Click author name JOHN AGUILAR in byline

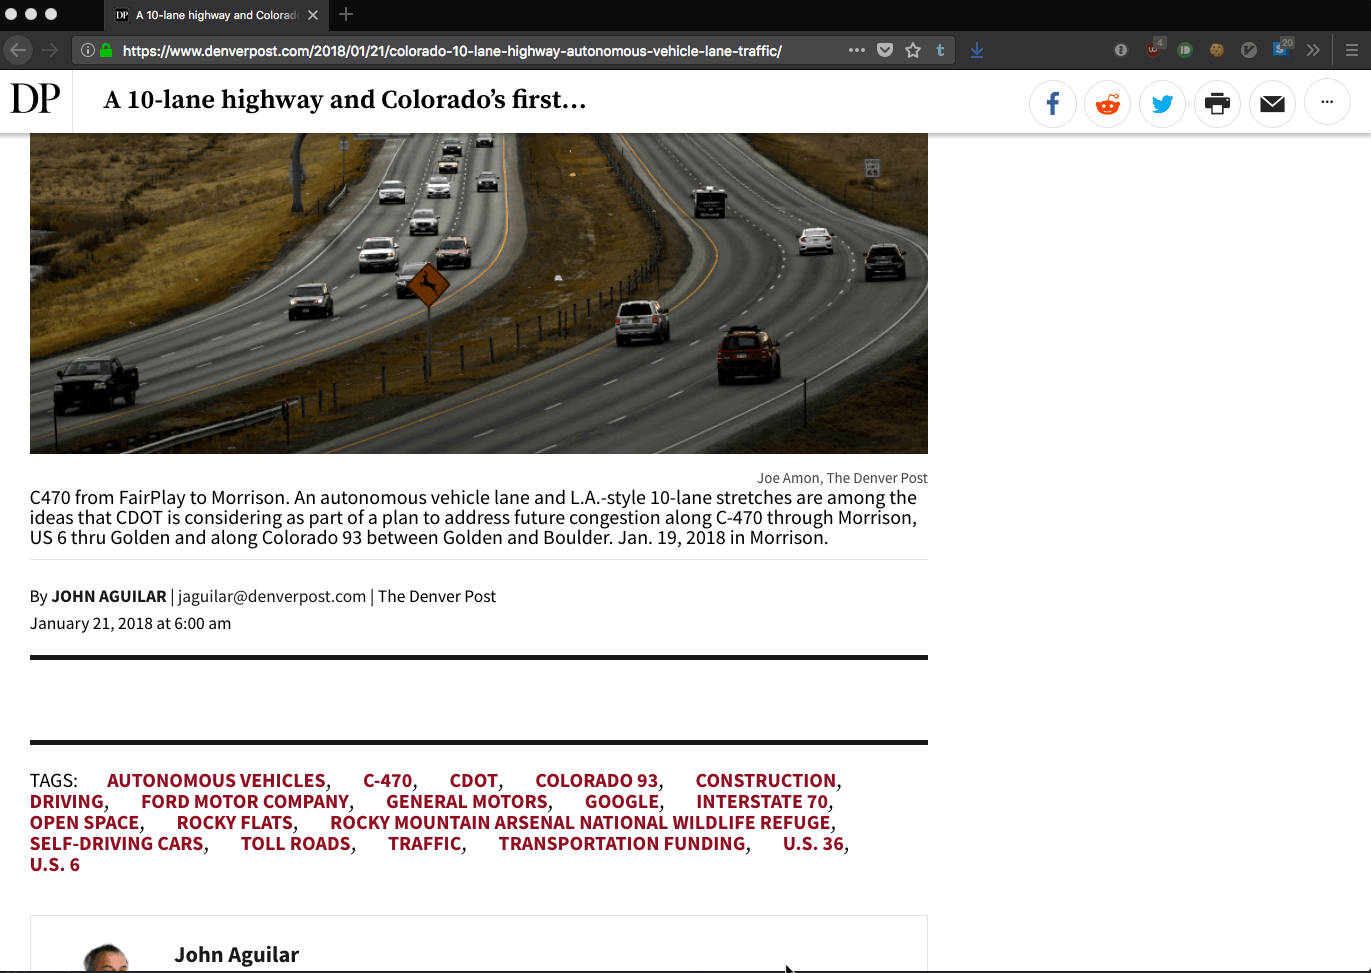[109, 596]
